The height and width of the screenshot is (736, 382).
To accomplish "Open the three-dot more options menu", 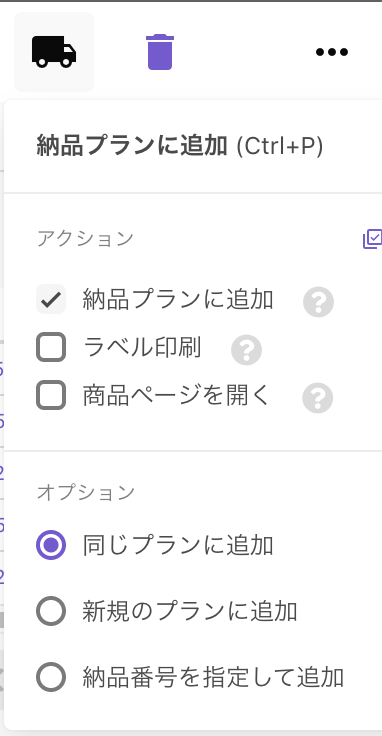I will [x=332, y=52].
